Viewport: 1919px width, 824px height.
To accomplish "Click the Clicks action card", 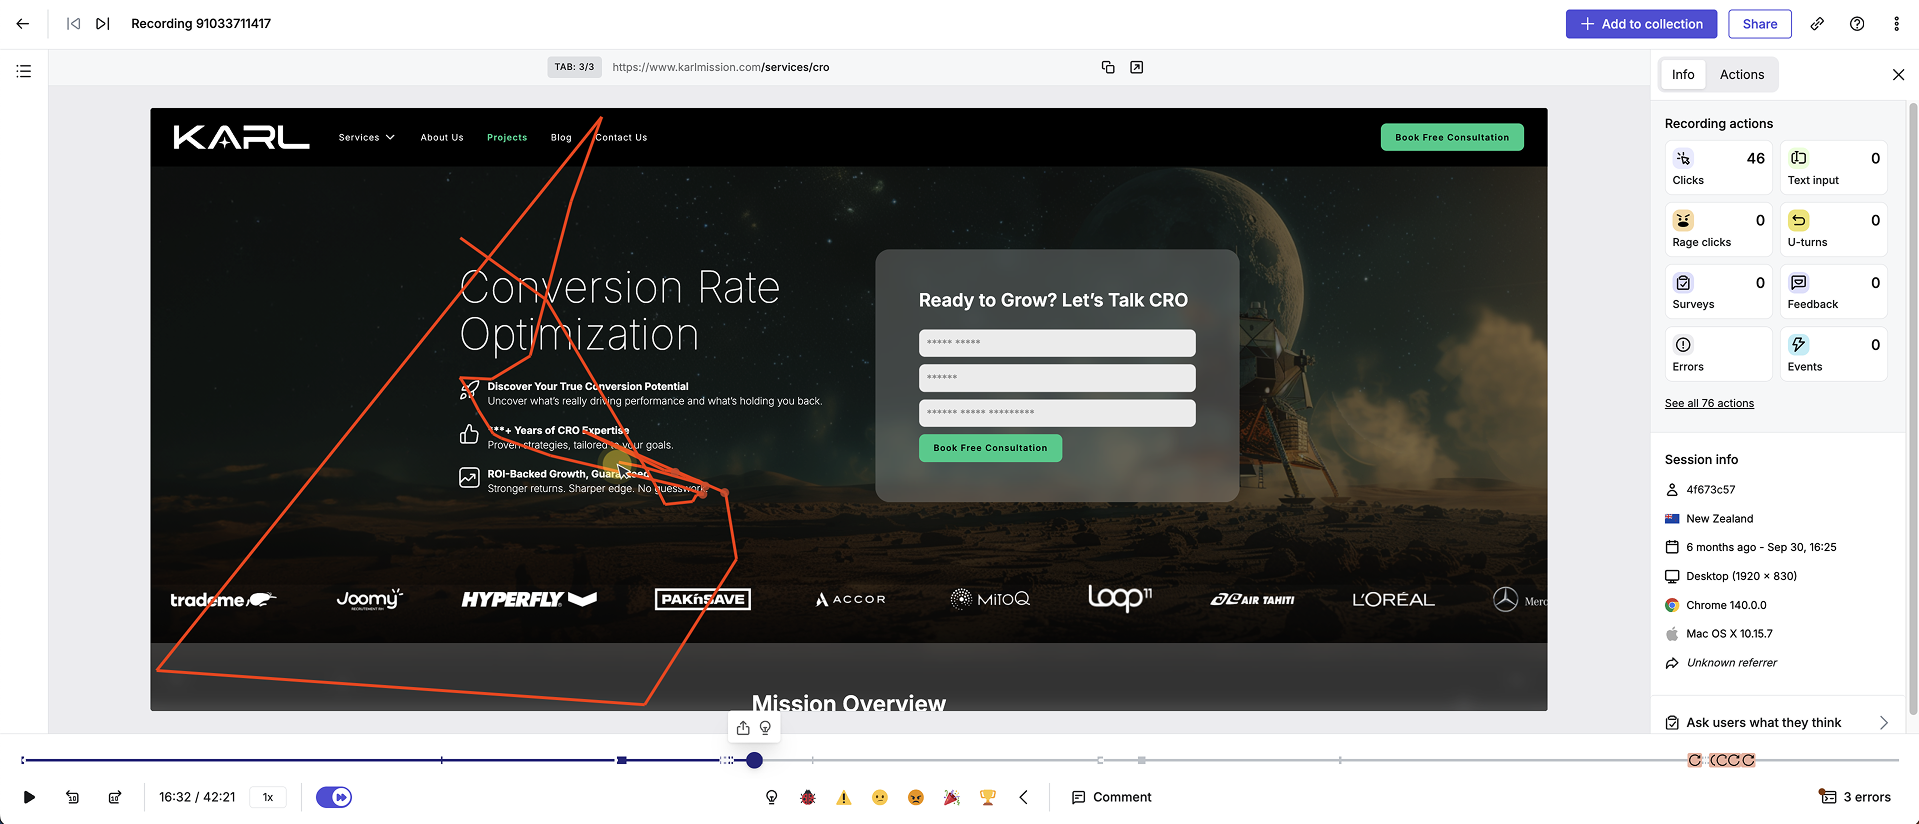I will [x=1718, y=168].
